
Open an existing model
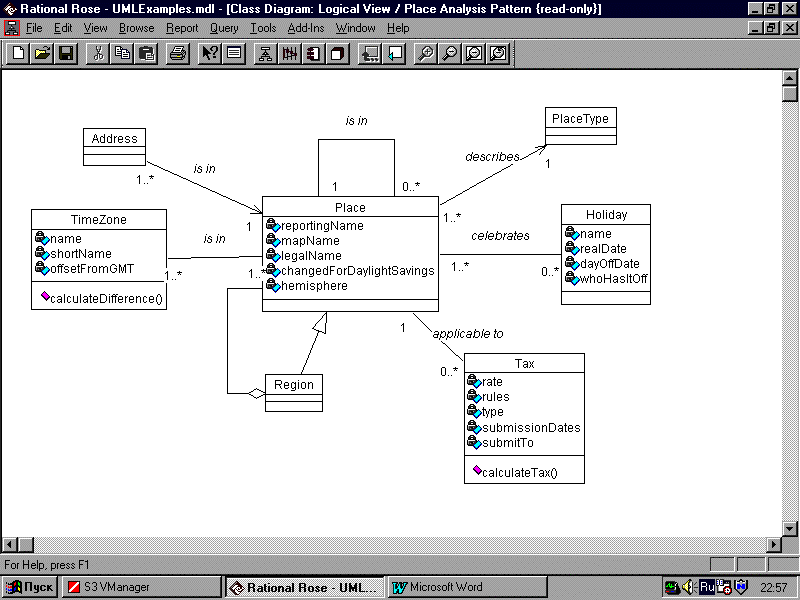click(x=39, y=53)
